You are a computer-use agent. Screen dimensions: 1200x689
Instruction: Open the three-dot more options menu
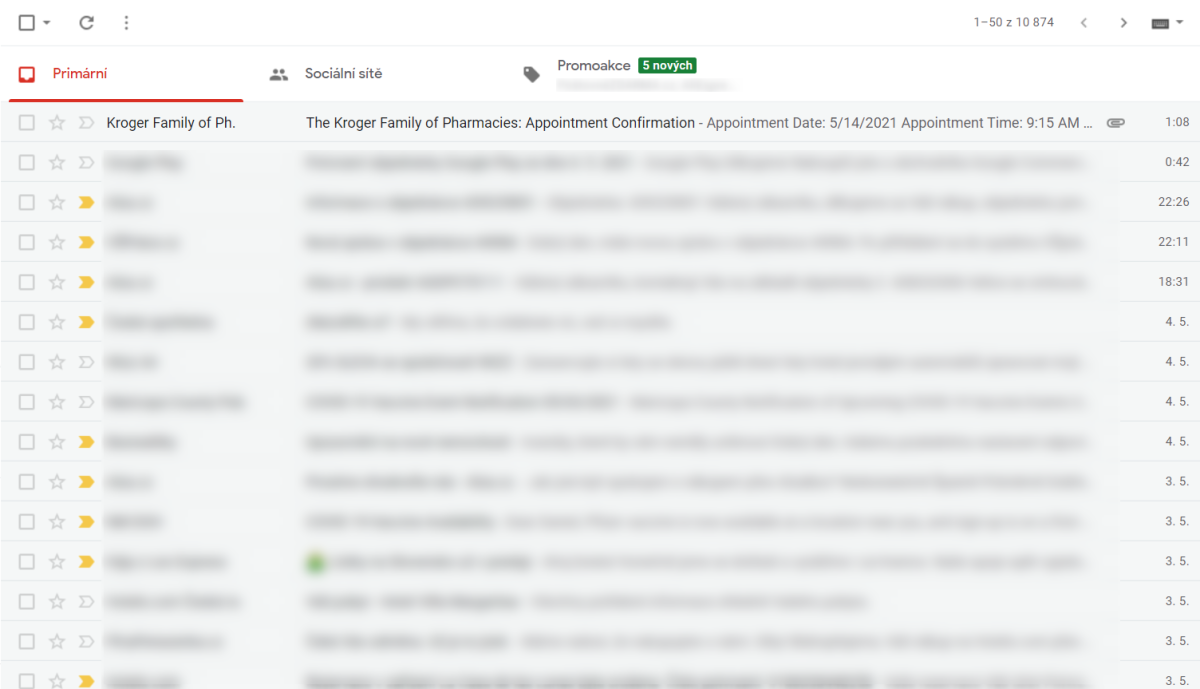pyautogui.click(x=126, y=22)
